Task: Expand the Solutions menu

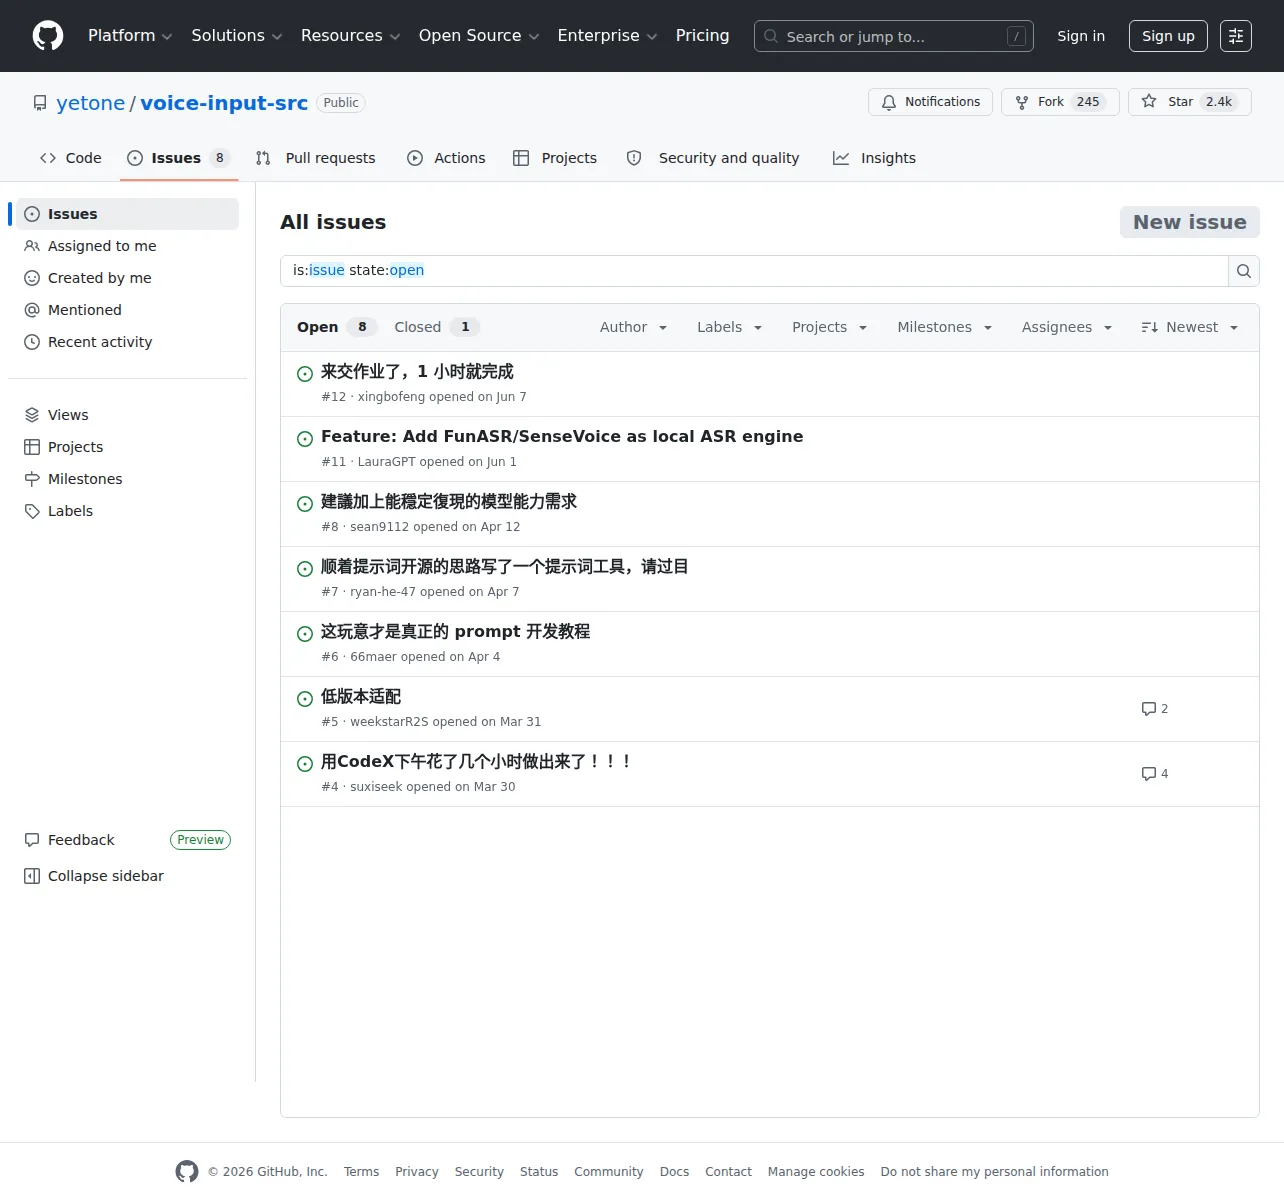Action: pos(237,36)
